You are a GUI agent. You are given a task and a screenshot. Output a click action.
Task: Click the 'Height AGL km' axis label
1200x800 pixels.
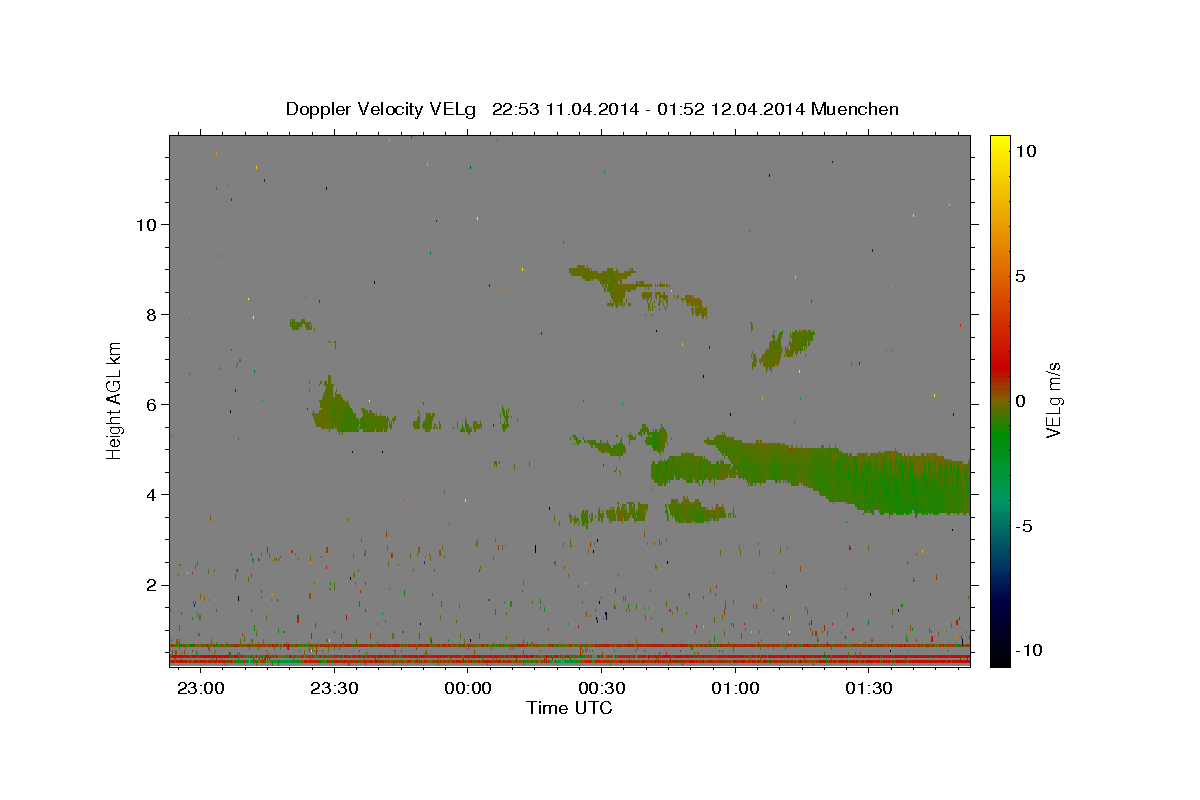pyautogui.click(x=115, y=400)
